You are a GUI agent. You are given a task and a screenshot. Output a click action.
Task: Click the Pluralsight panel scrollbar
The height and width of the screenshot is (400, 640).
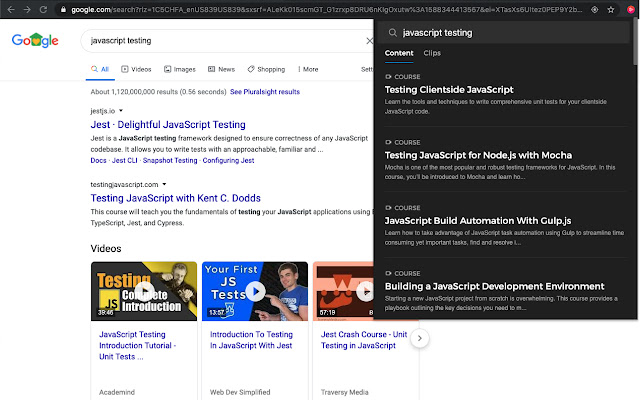(635, 42)
